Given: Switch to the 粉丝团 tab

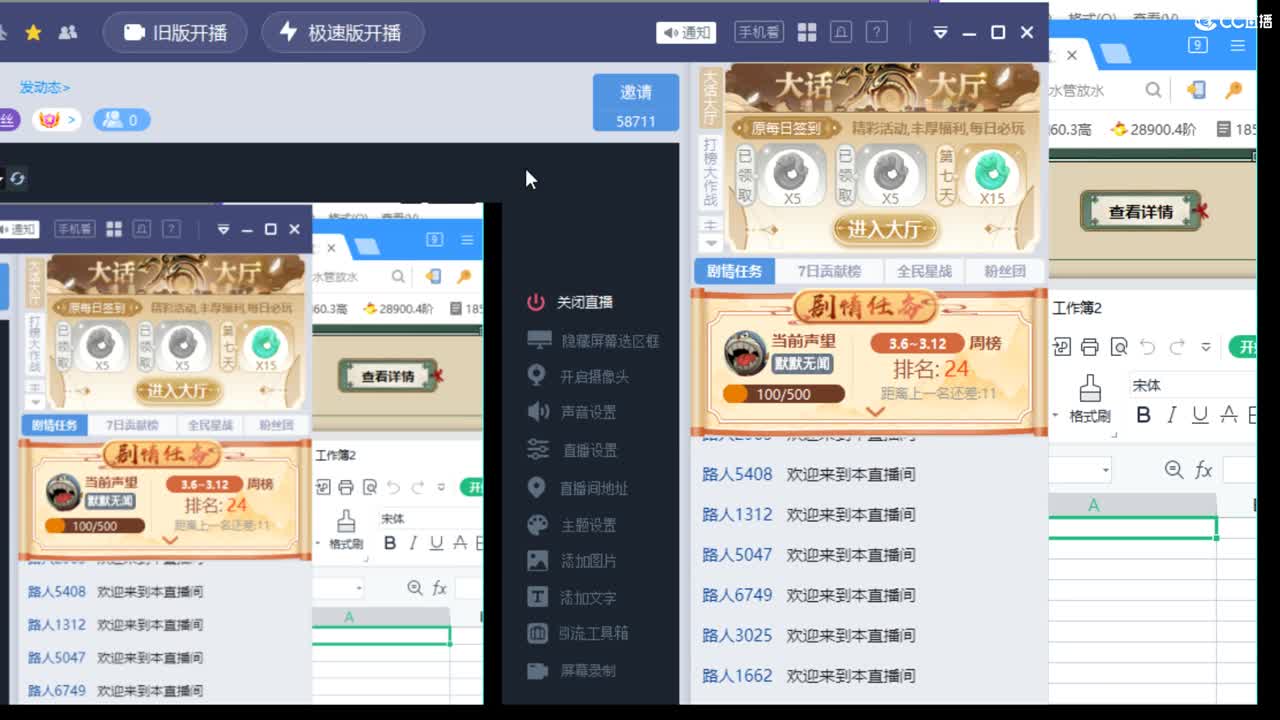Looking at the screenshot, I should tap(1004, 270).
